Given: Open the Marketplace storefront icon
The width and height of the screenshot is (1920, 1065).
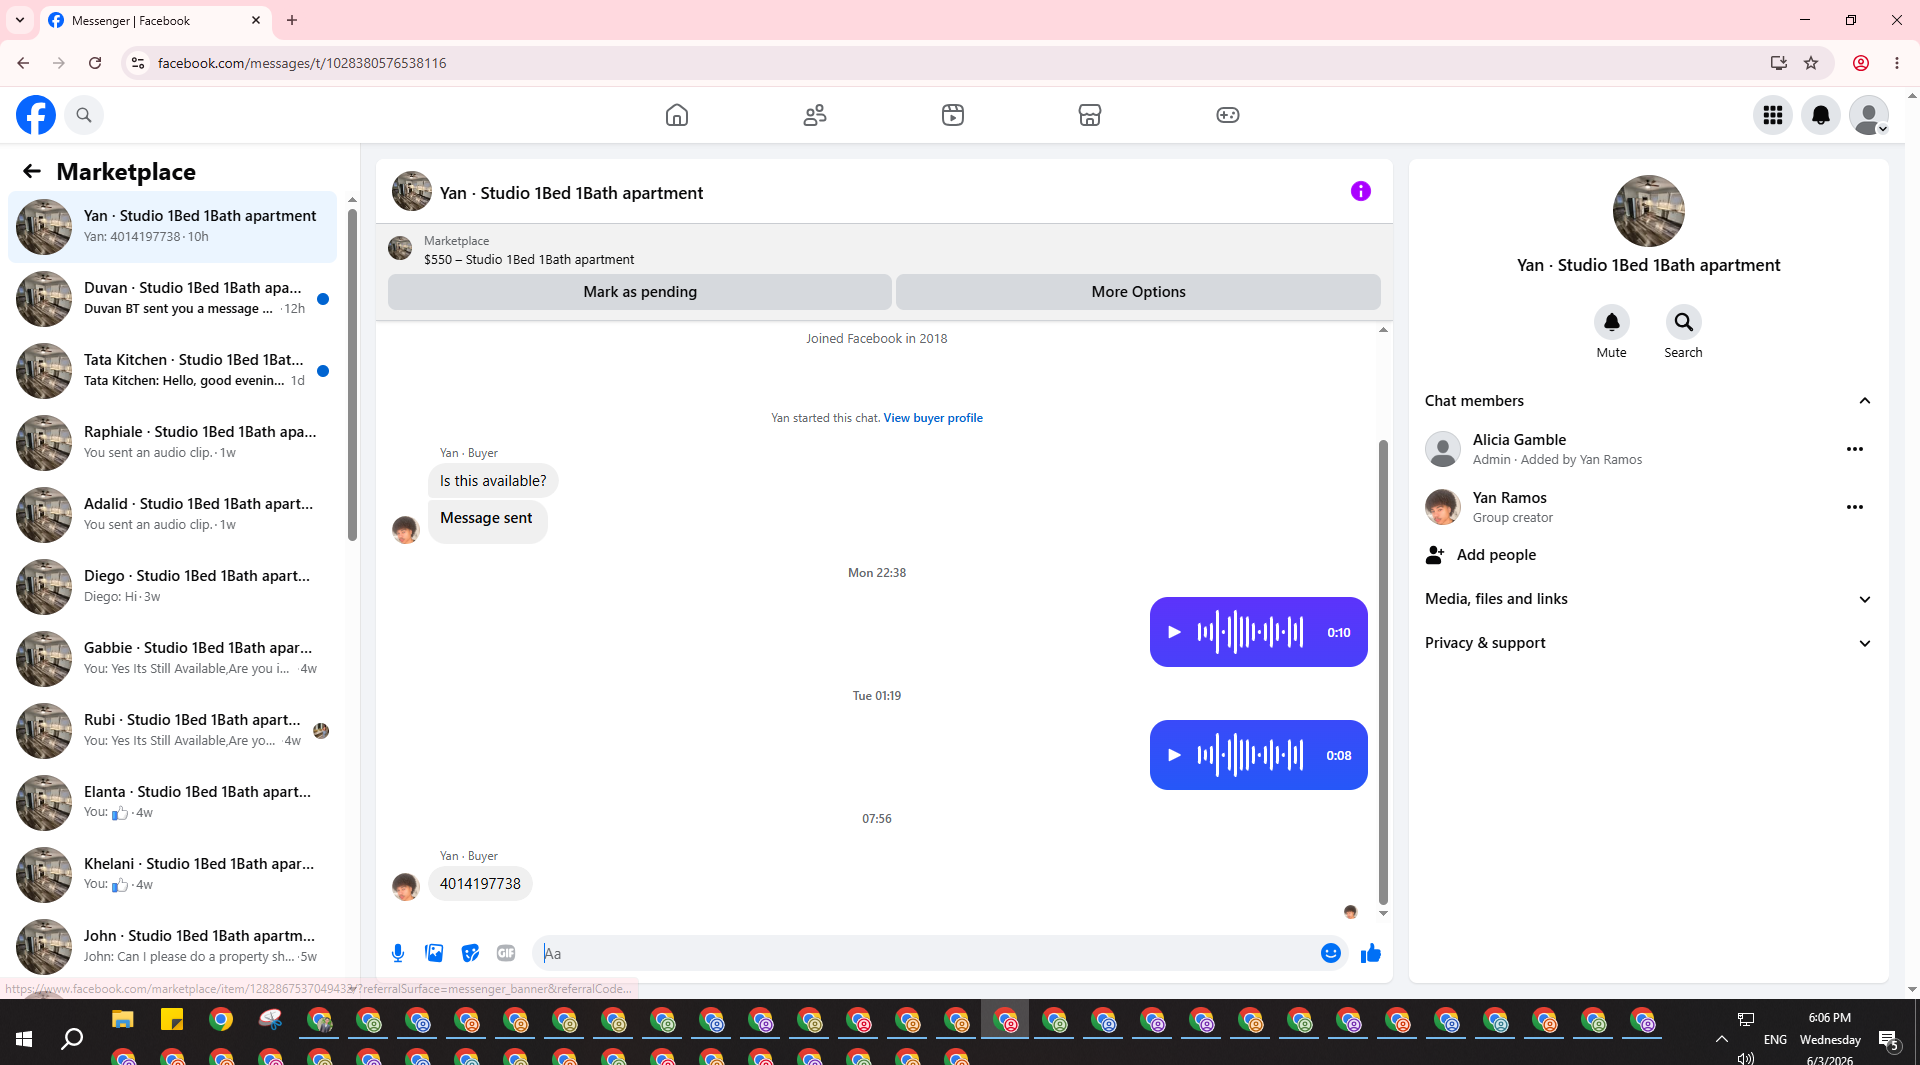Looking at the screenshot, I should click(1090, 115).
